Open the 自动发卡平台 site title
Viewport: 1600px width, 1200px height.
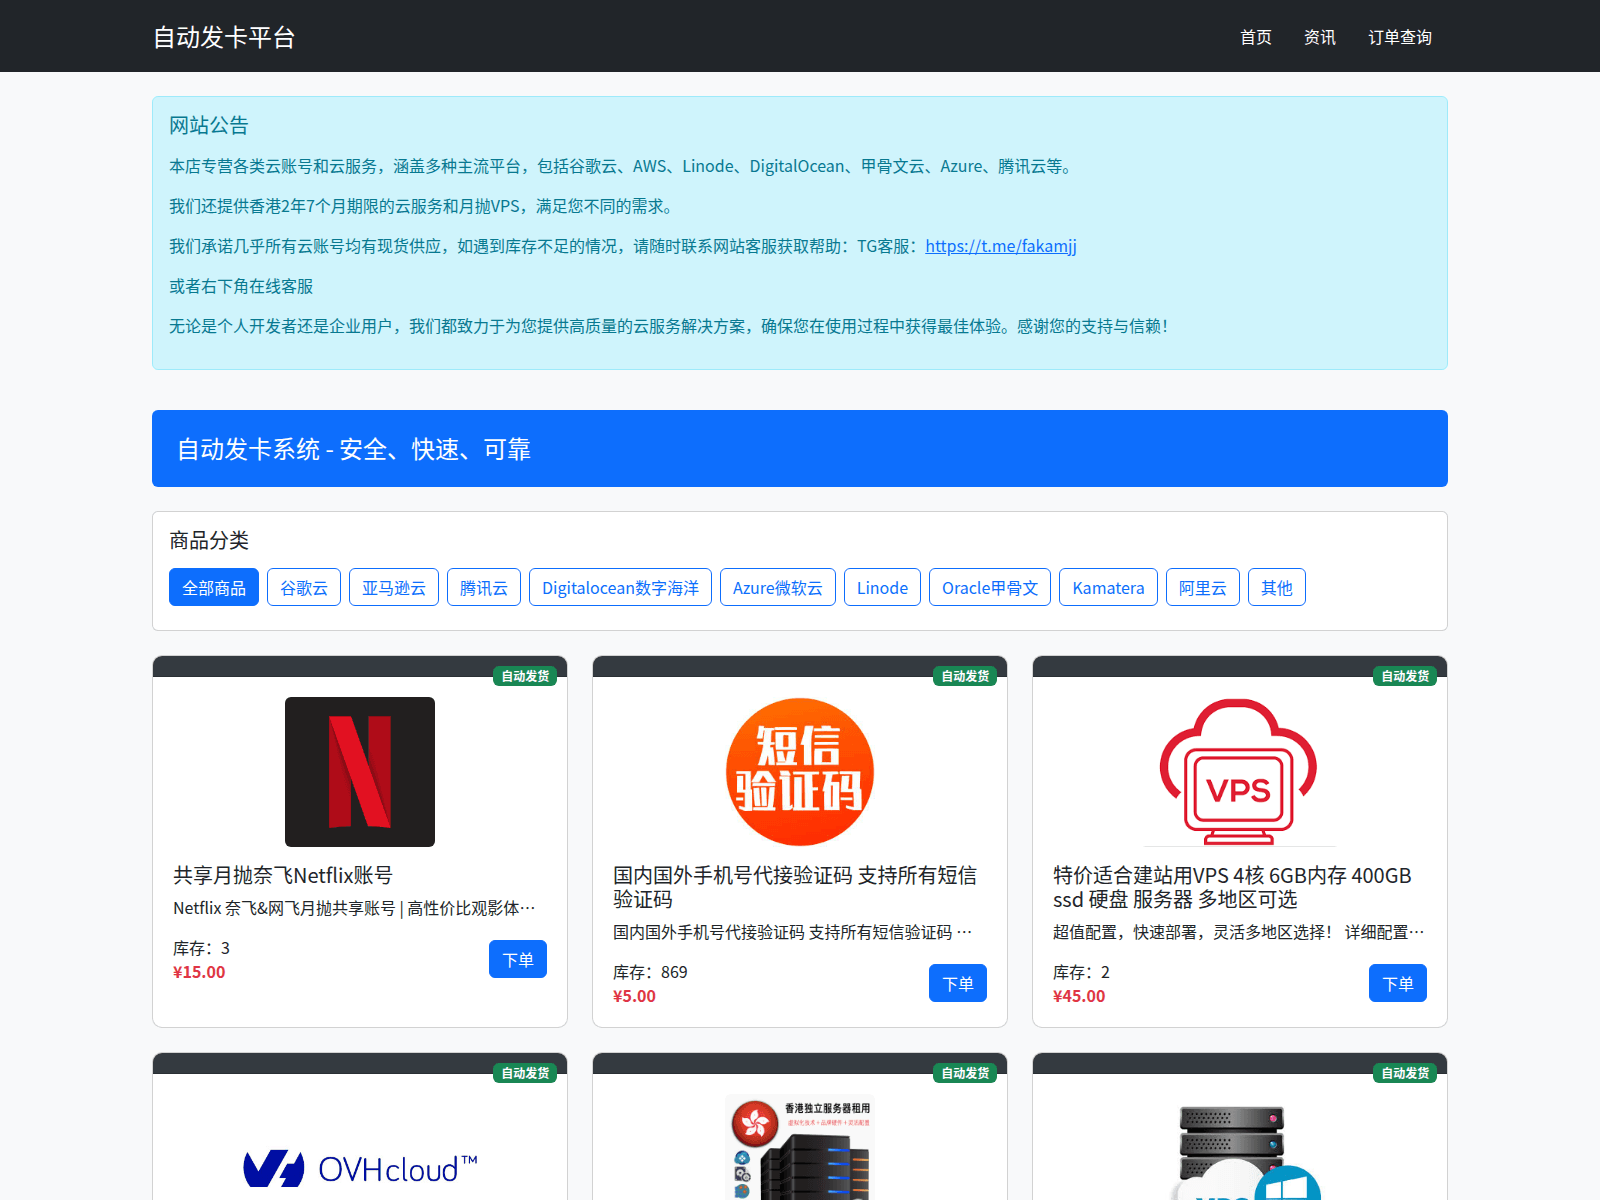[224, 37]
